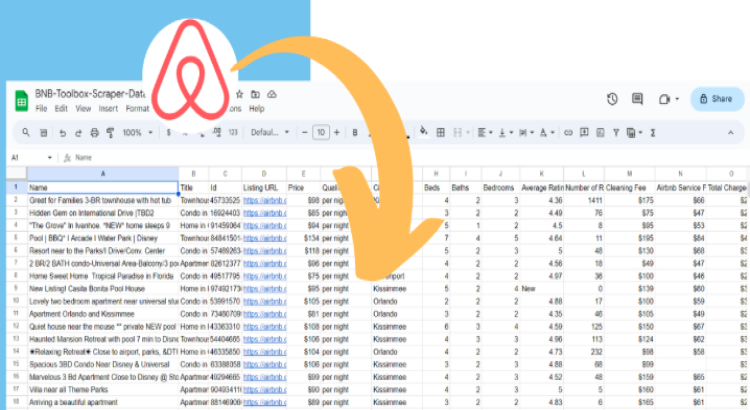Open airbnb link for Hidden Gem row
This screenshot has width=750, height=410.
coord(265,213)
